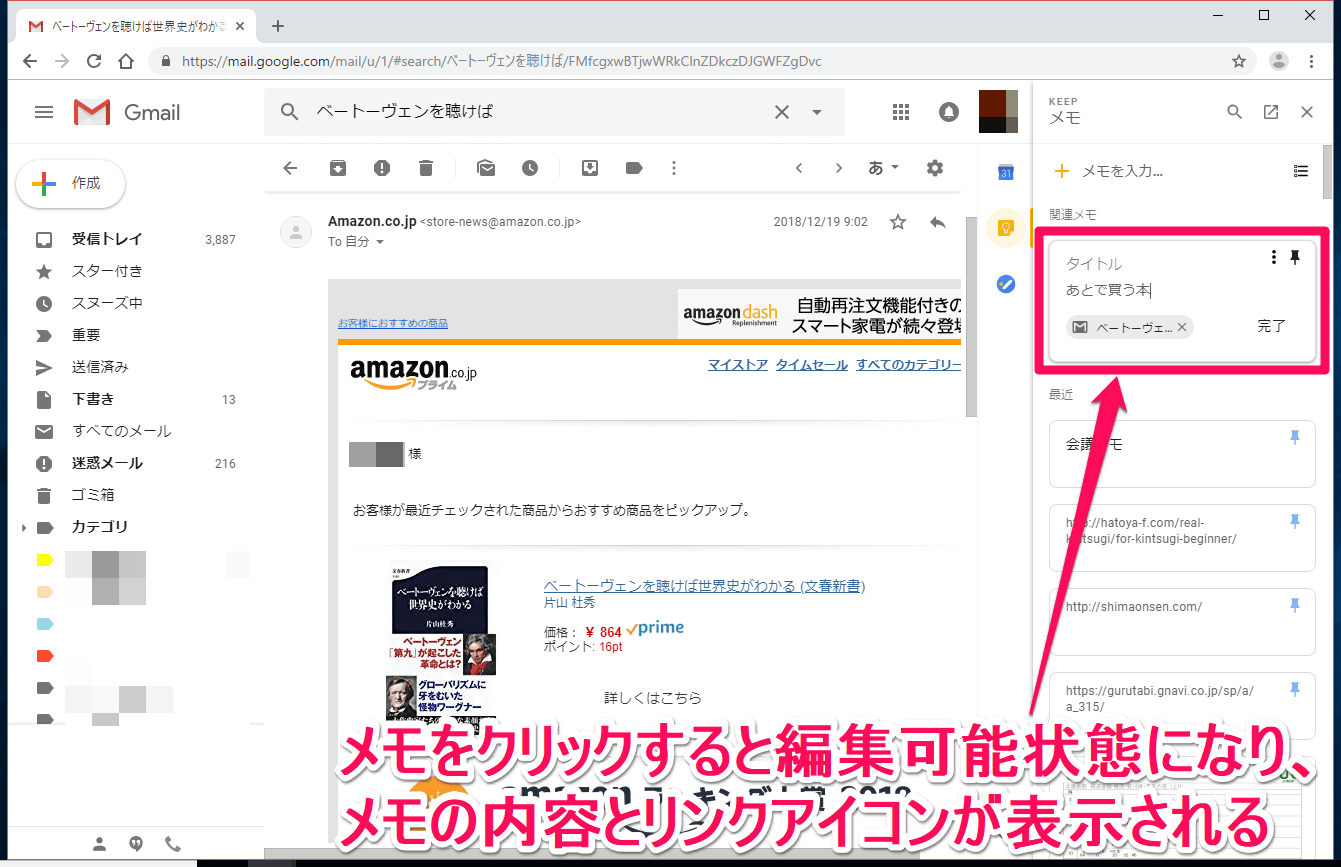1341x867 pixels.
Task: Delete this email with trash icon
Action: click(426, 168)
